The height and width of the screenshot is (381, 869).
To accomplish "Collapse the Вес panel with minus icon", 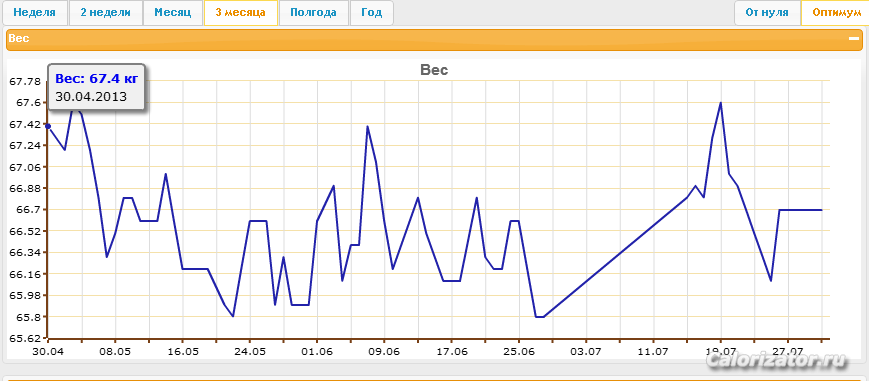I will point(853,39).
